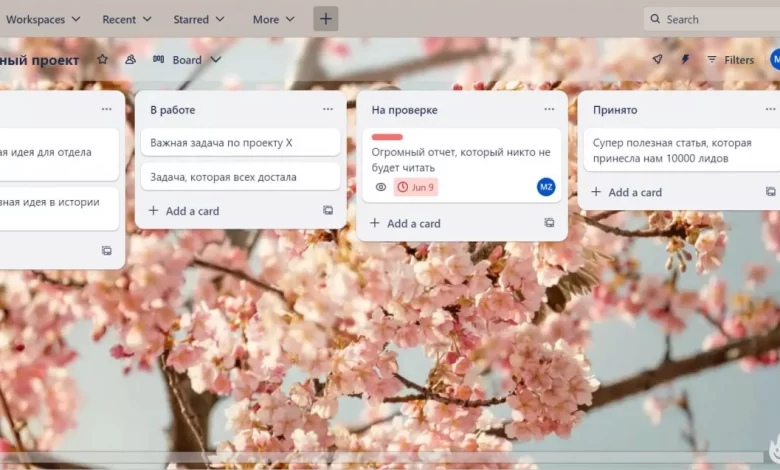Toggle the Jun 9 due date badge
The image size is (780, 470).
click(x=415, y=187)
